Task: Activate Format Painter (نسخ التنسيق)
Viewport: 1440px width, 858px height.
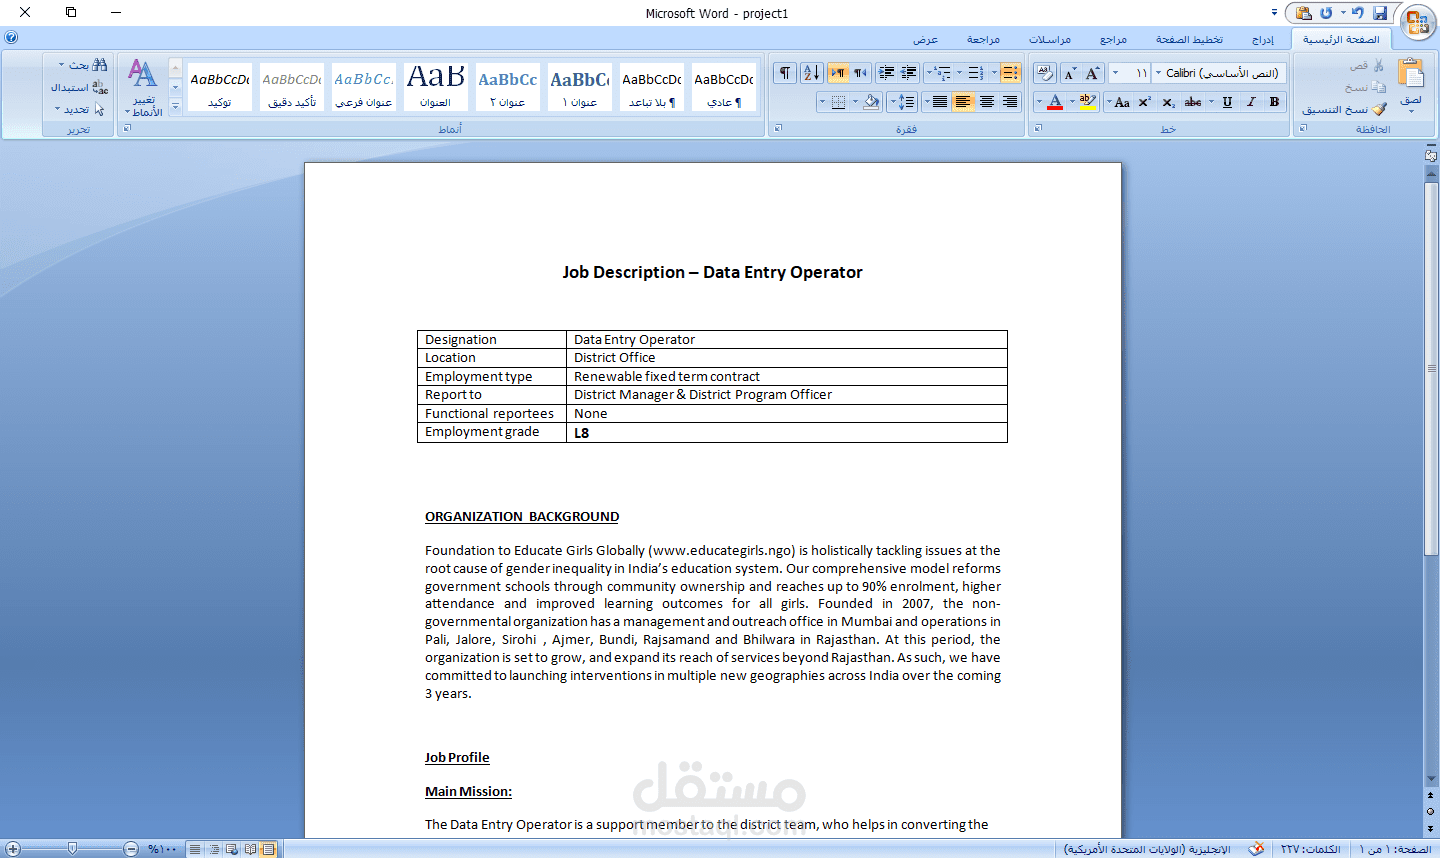Action: click(x=1344, y=109)
